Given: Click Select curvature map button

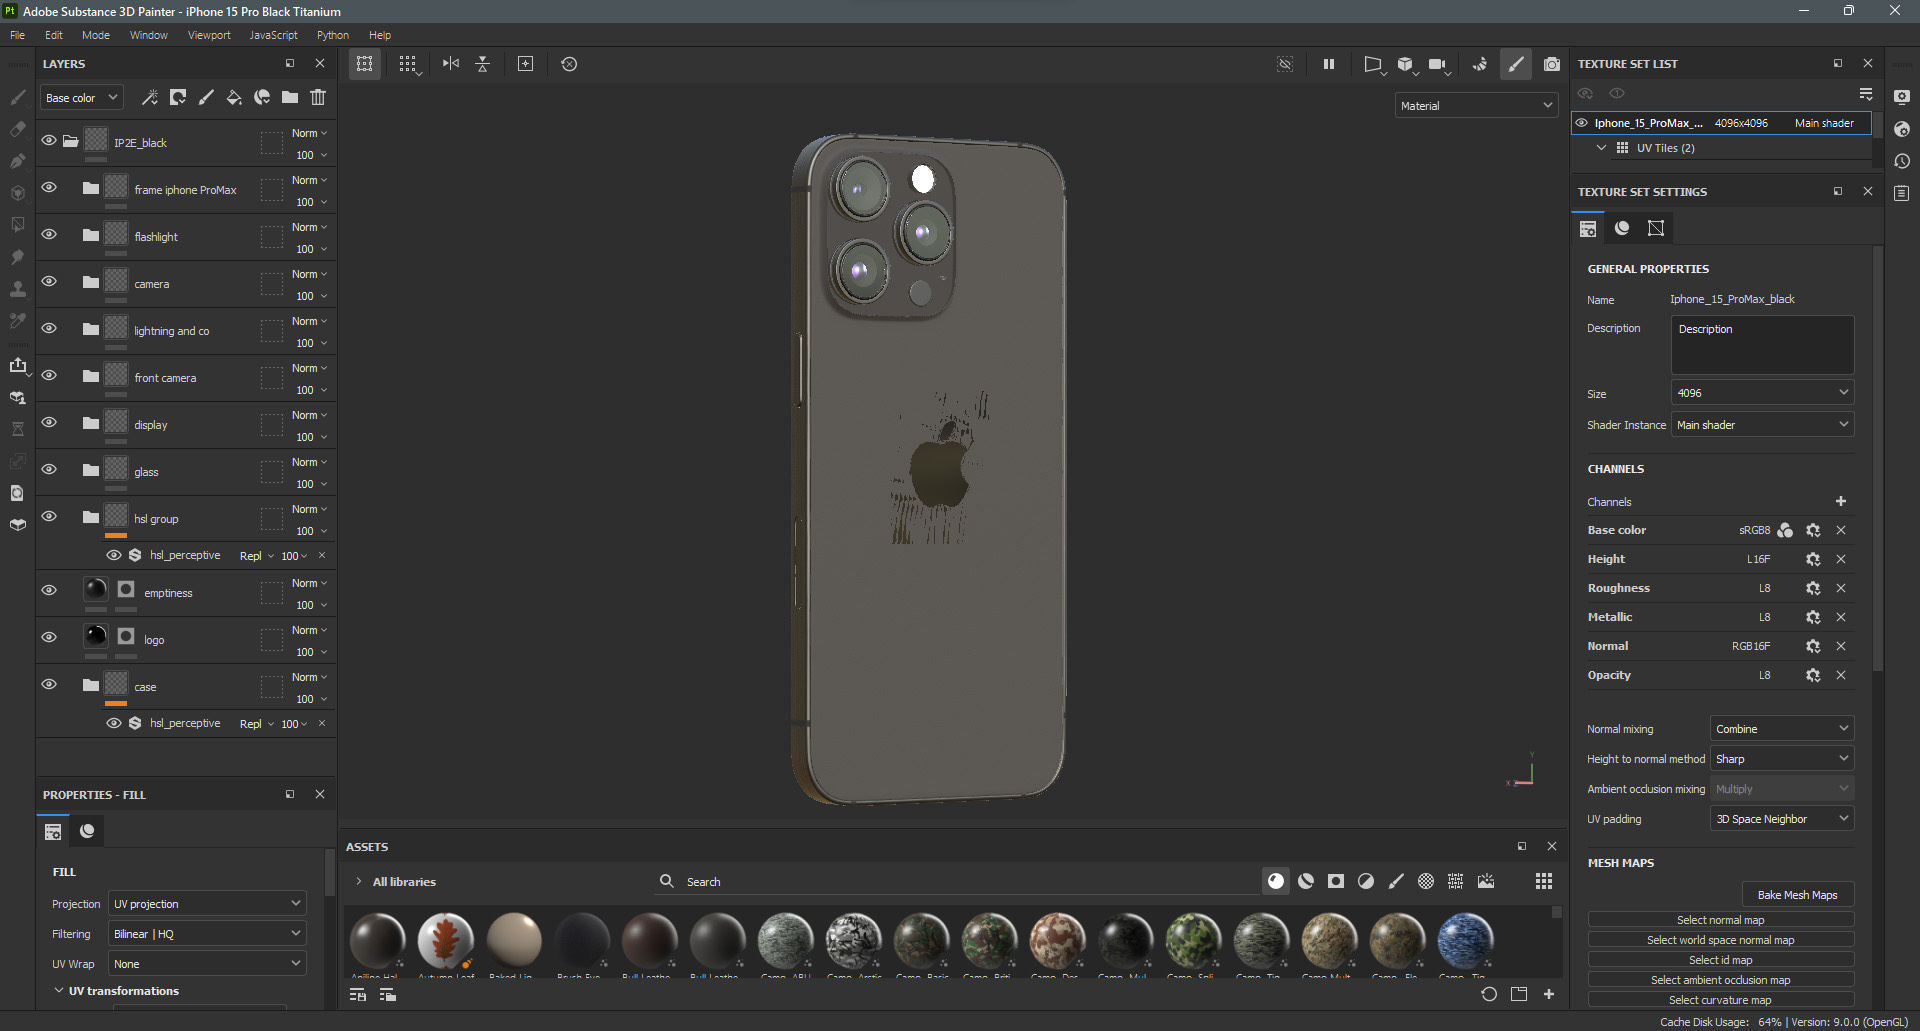Looking at the screenshot, I should pos(1720,1000).
